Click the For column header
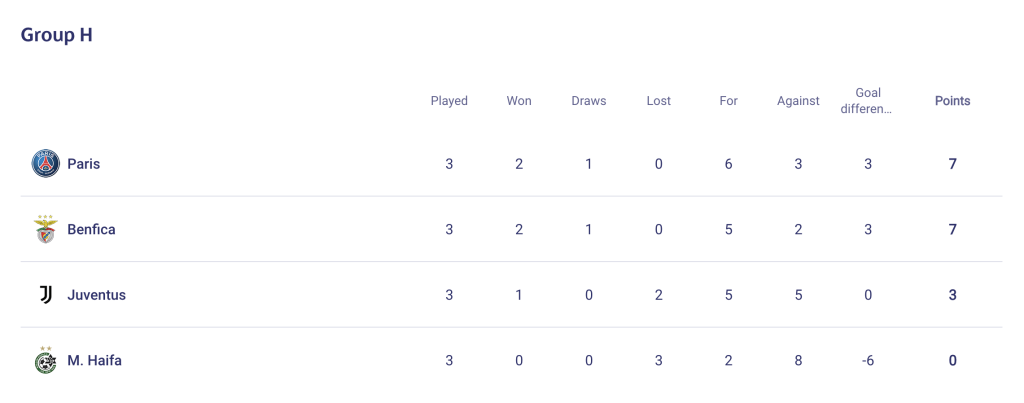Image resolution: width=1024 pixels, height=403 pixels. [728, 101]
